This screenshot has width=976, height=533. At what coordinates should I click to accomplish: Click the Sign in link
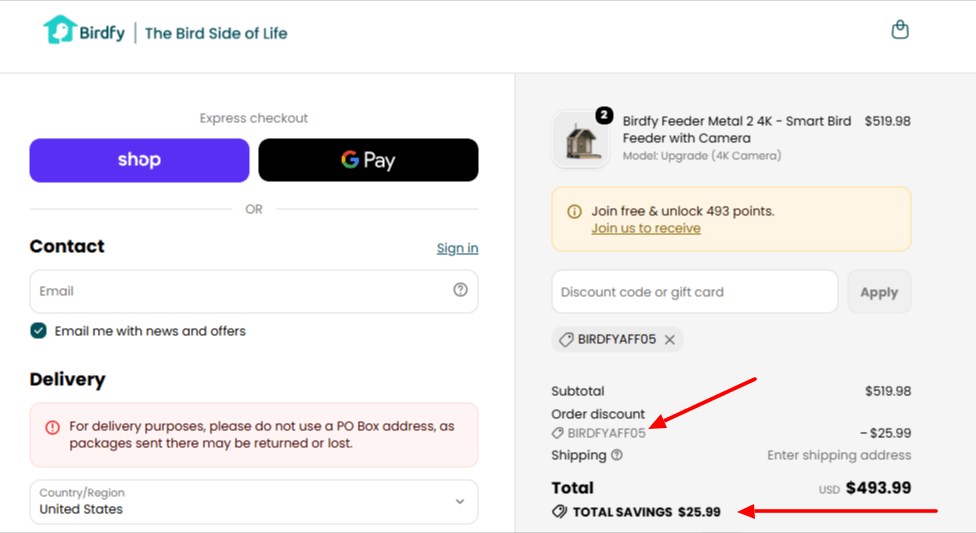coord(458,248)
